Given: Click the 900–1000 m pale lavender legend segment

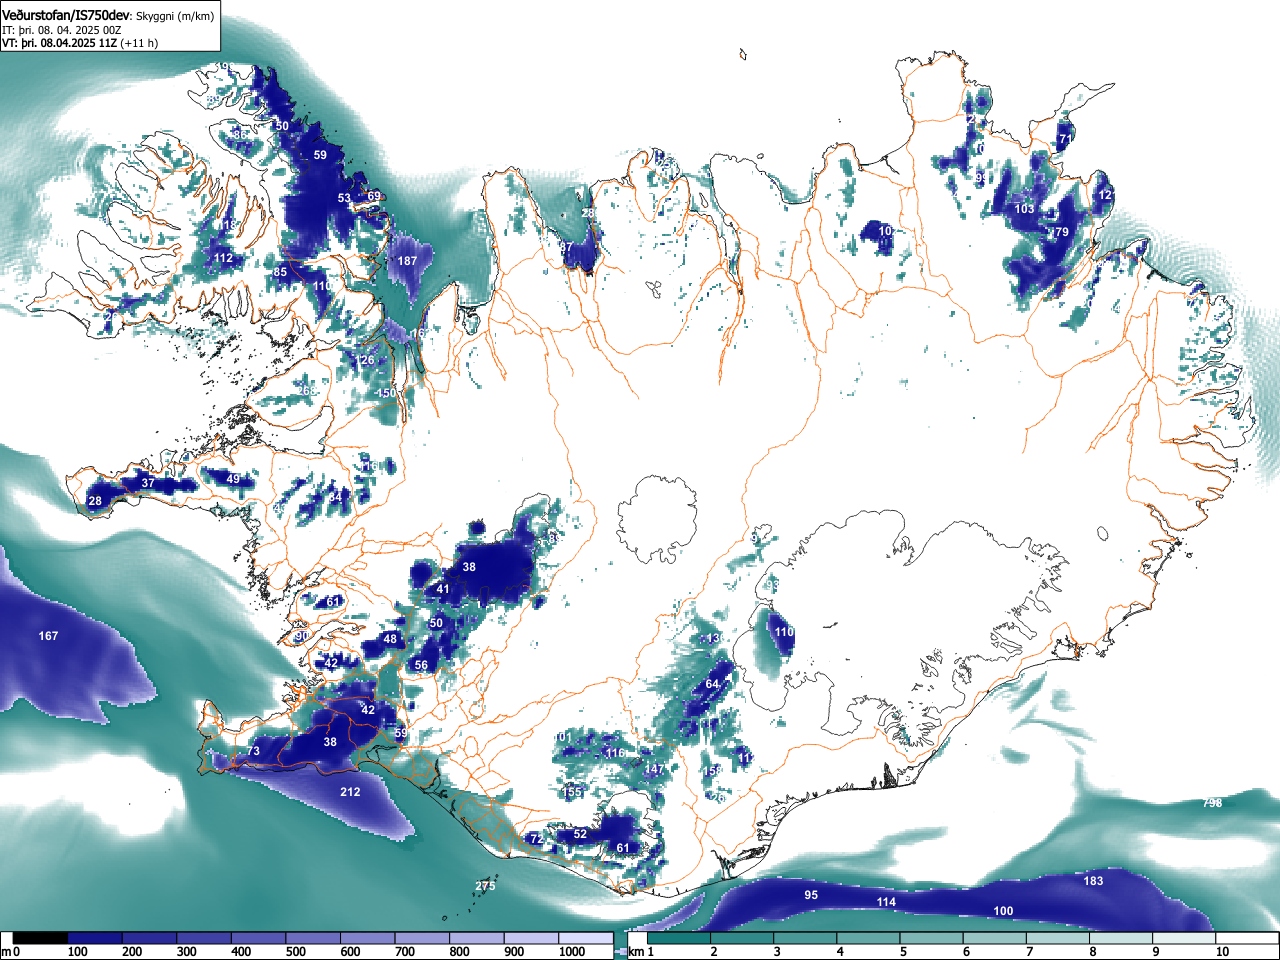Looking at the screenshot, I should [x=531, y=938].
